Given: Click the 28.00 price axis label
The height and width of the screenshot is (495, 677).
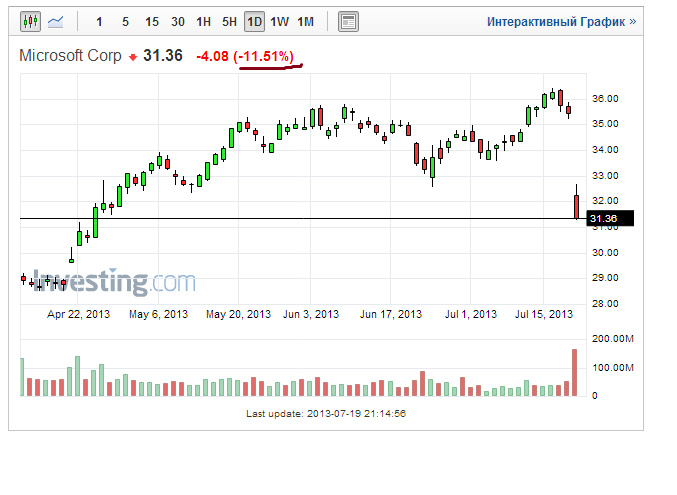Looking at the screenshot, I should click(x=605, y=304).
